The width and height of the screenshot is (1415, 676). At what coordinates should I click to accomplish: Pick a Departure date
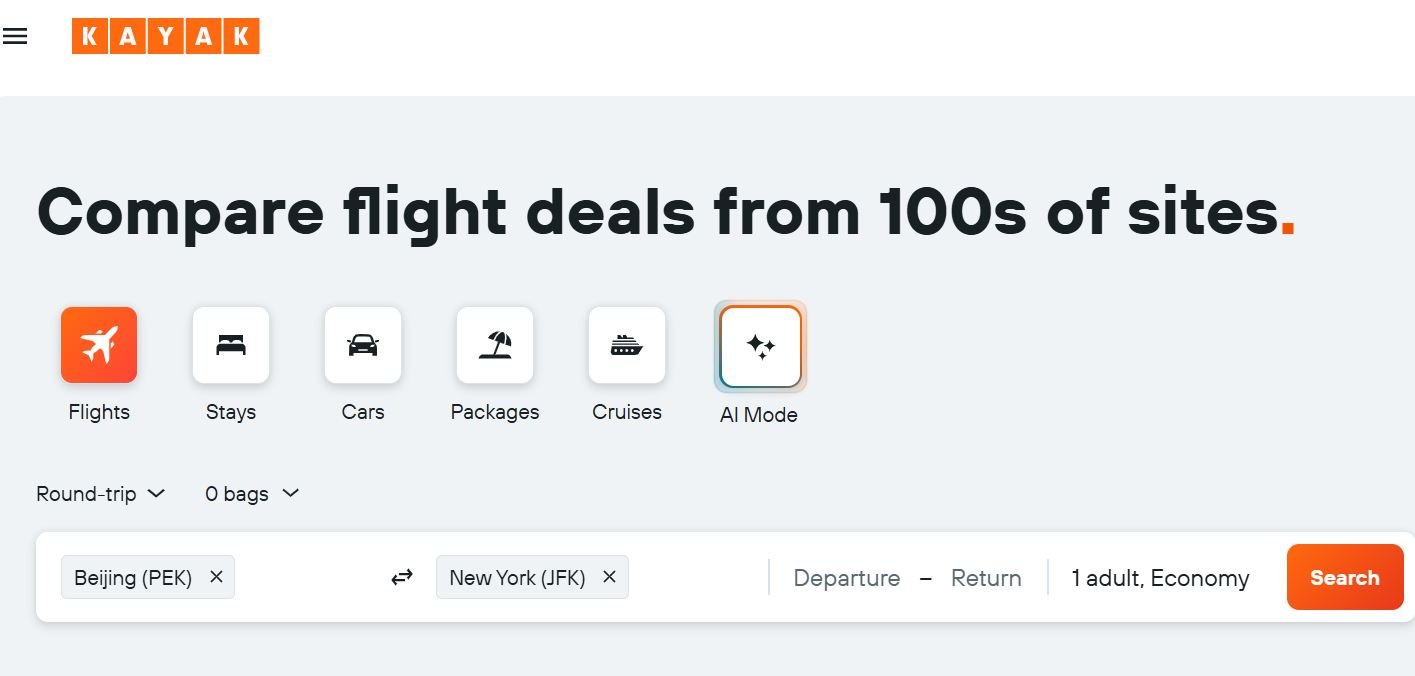coord(846,578)
